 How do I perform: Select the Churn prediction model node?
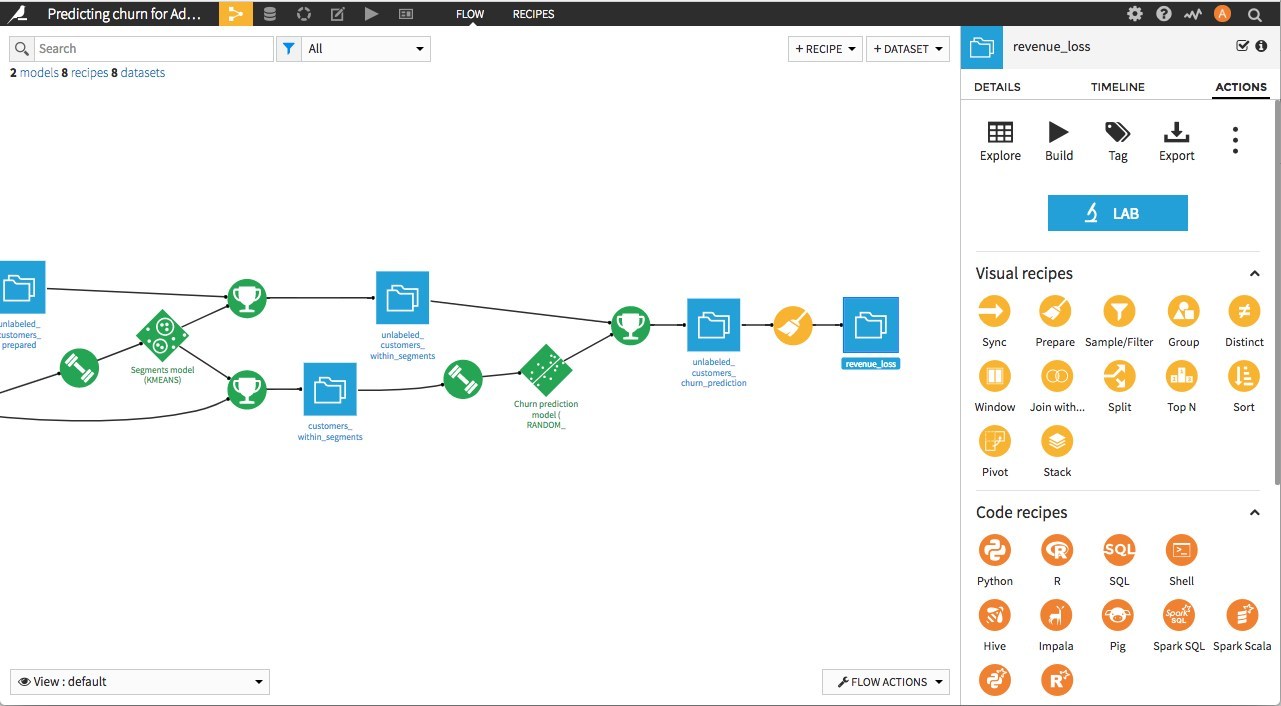click(x=546, y=371)
